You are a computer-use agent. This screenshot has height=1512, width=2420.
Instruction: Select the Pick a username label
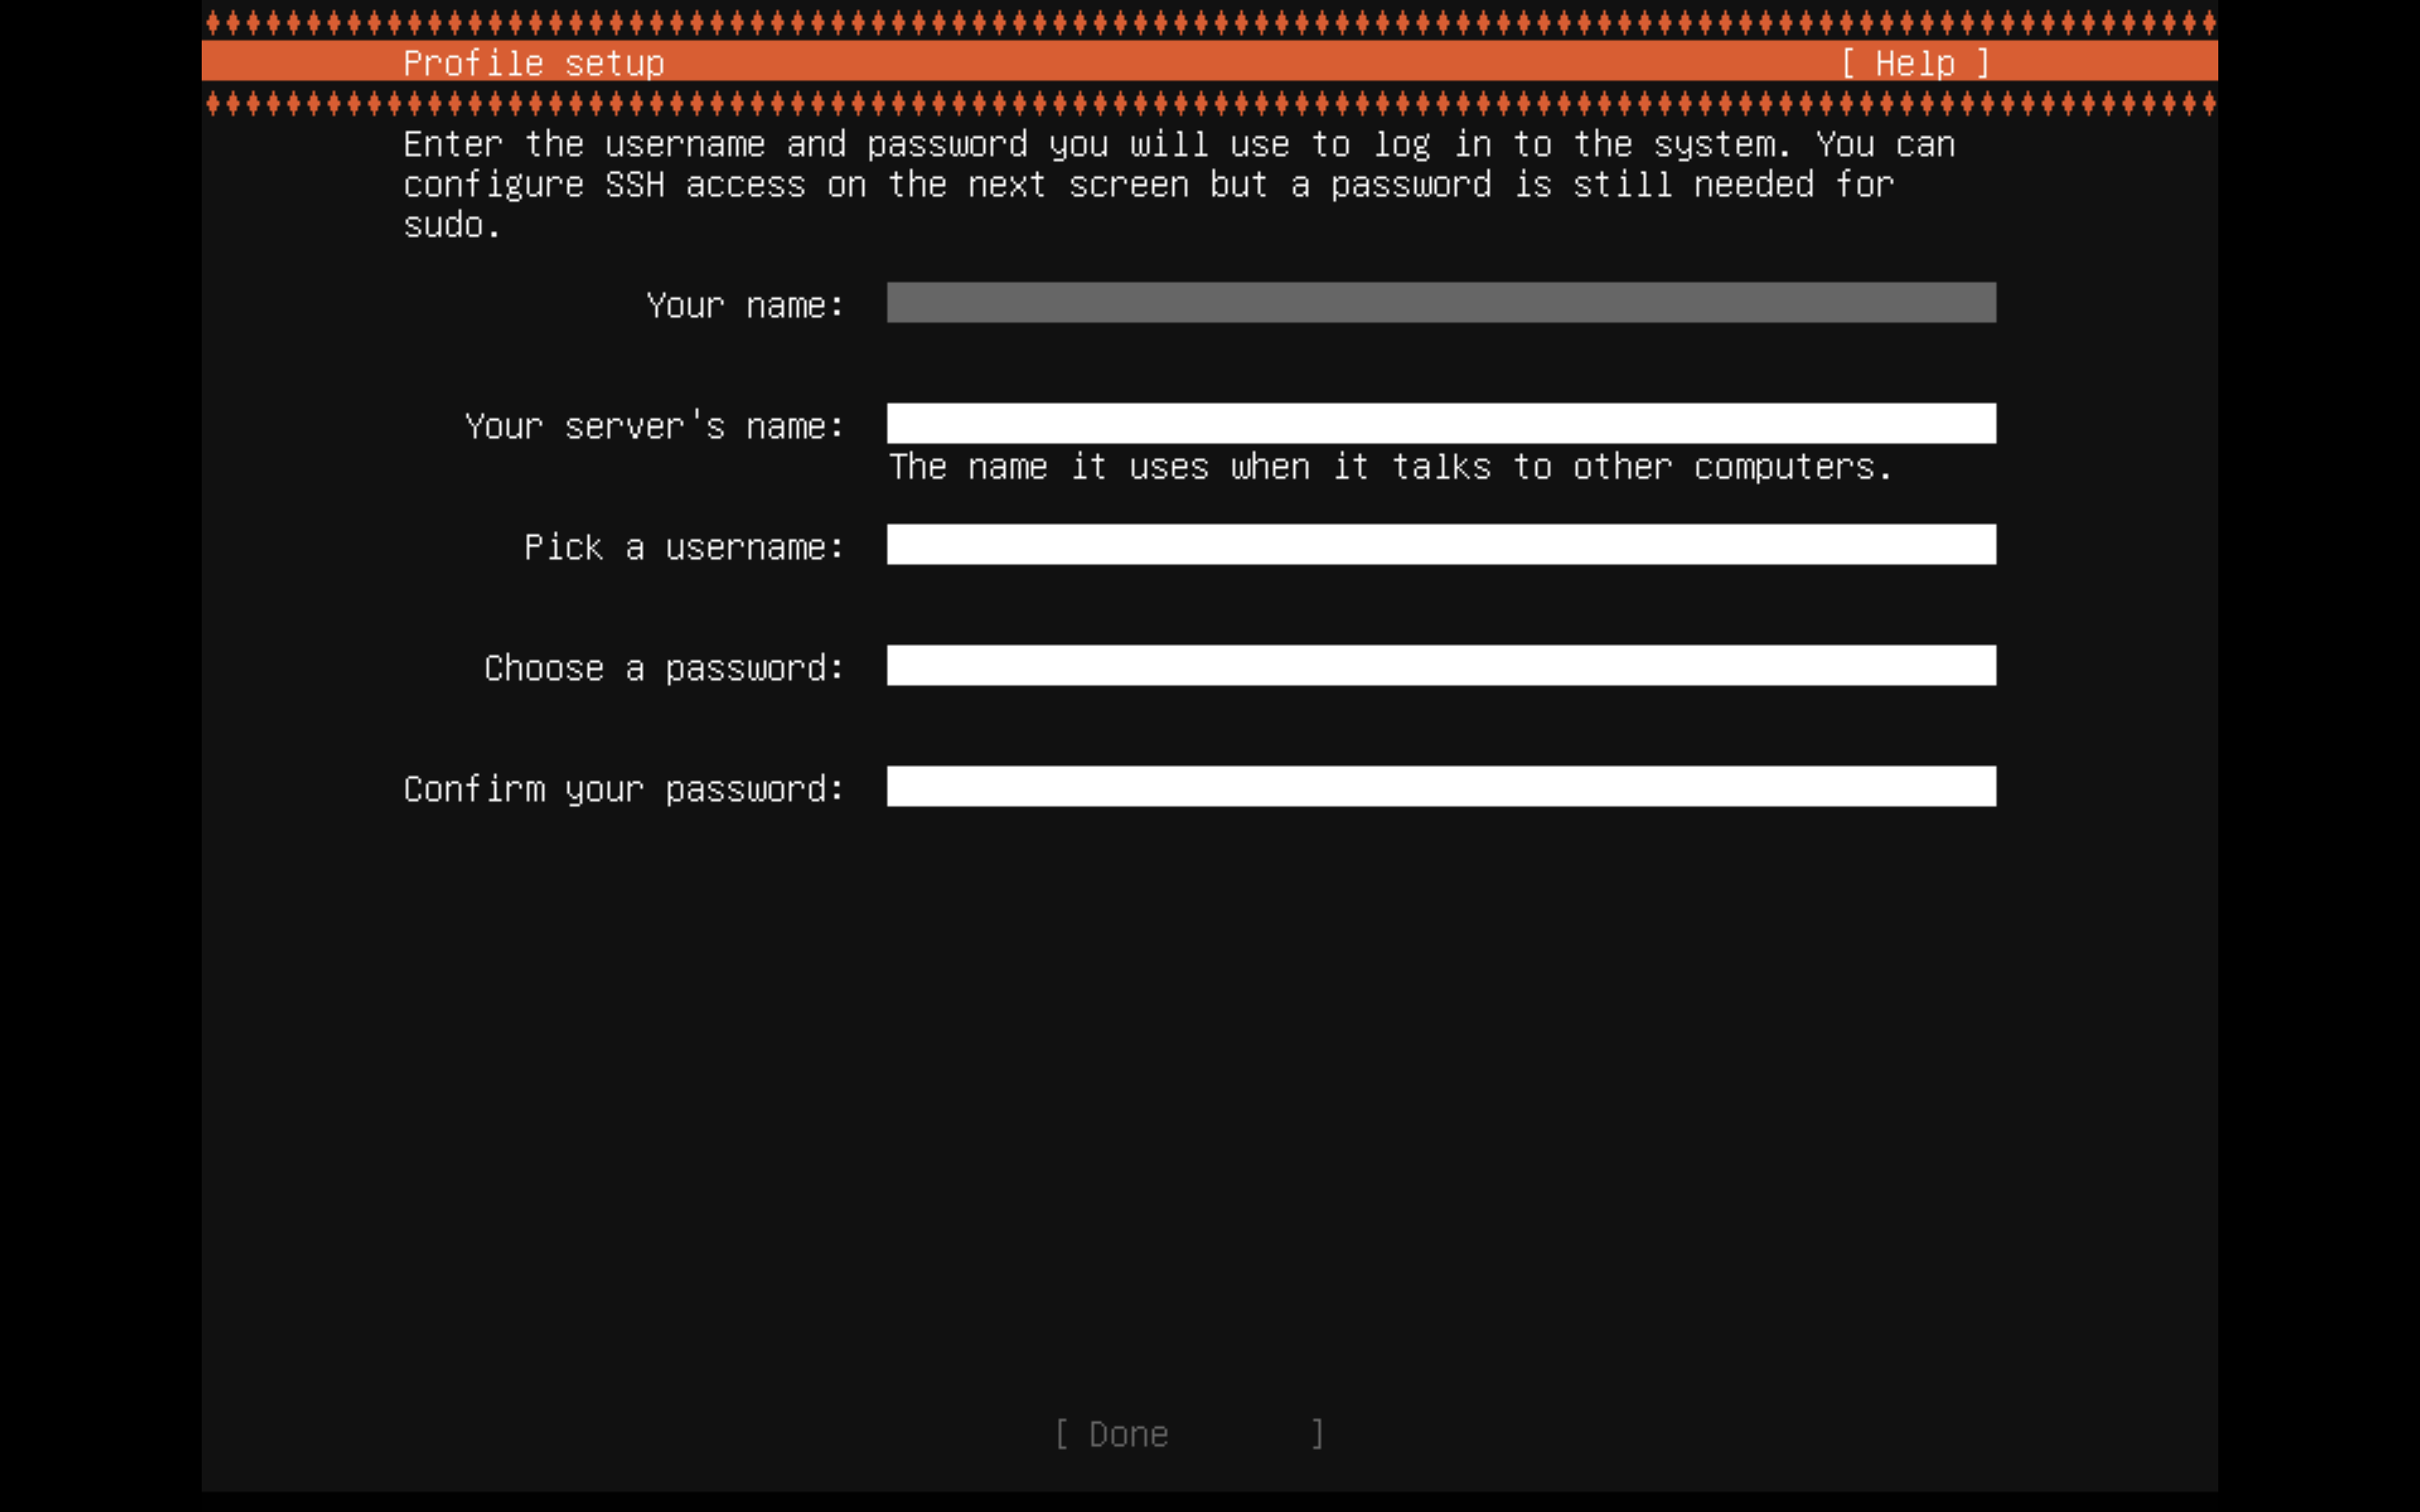point(684,546)
